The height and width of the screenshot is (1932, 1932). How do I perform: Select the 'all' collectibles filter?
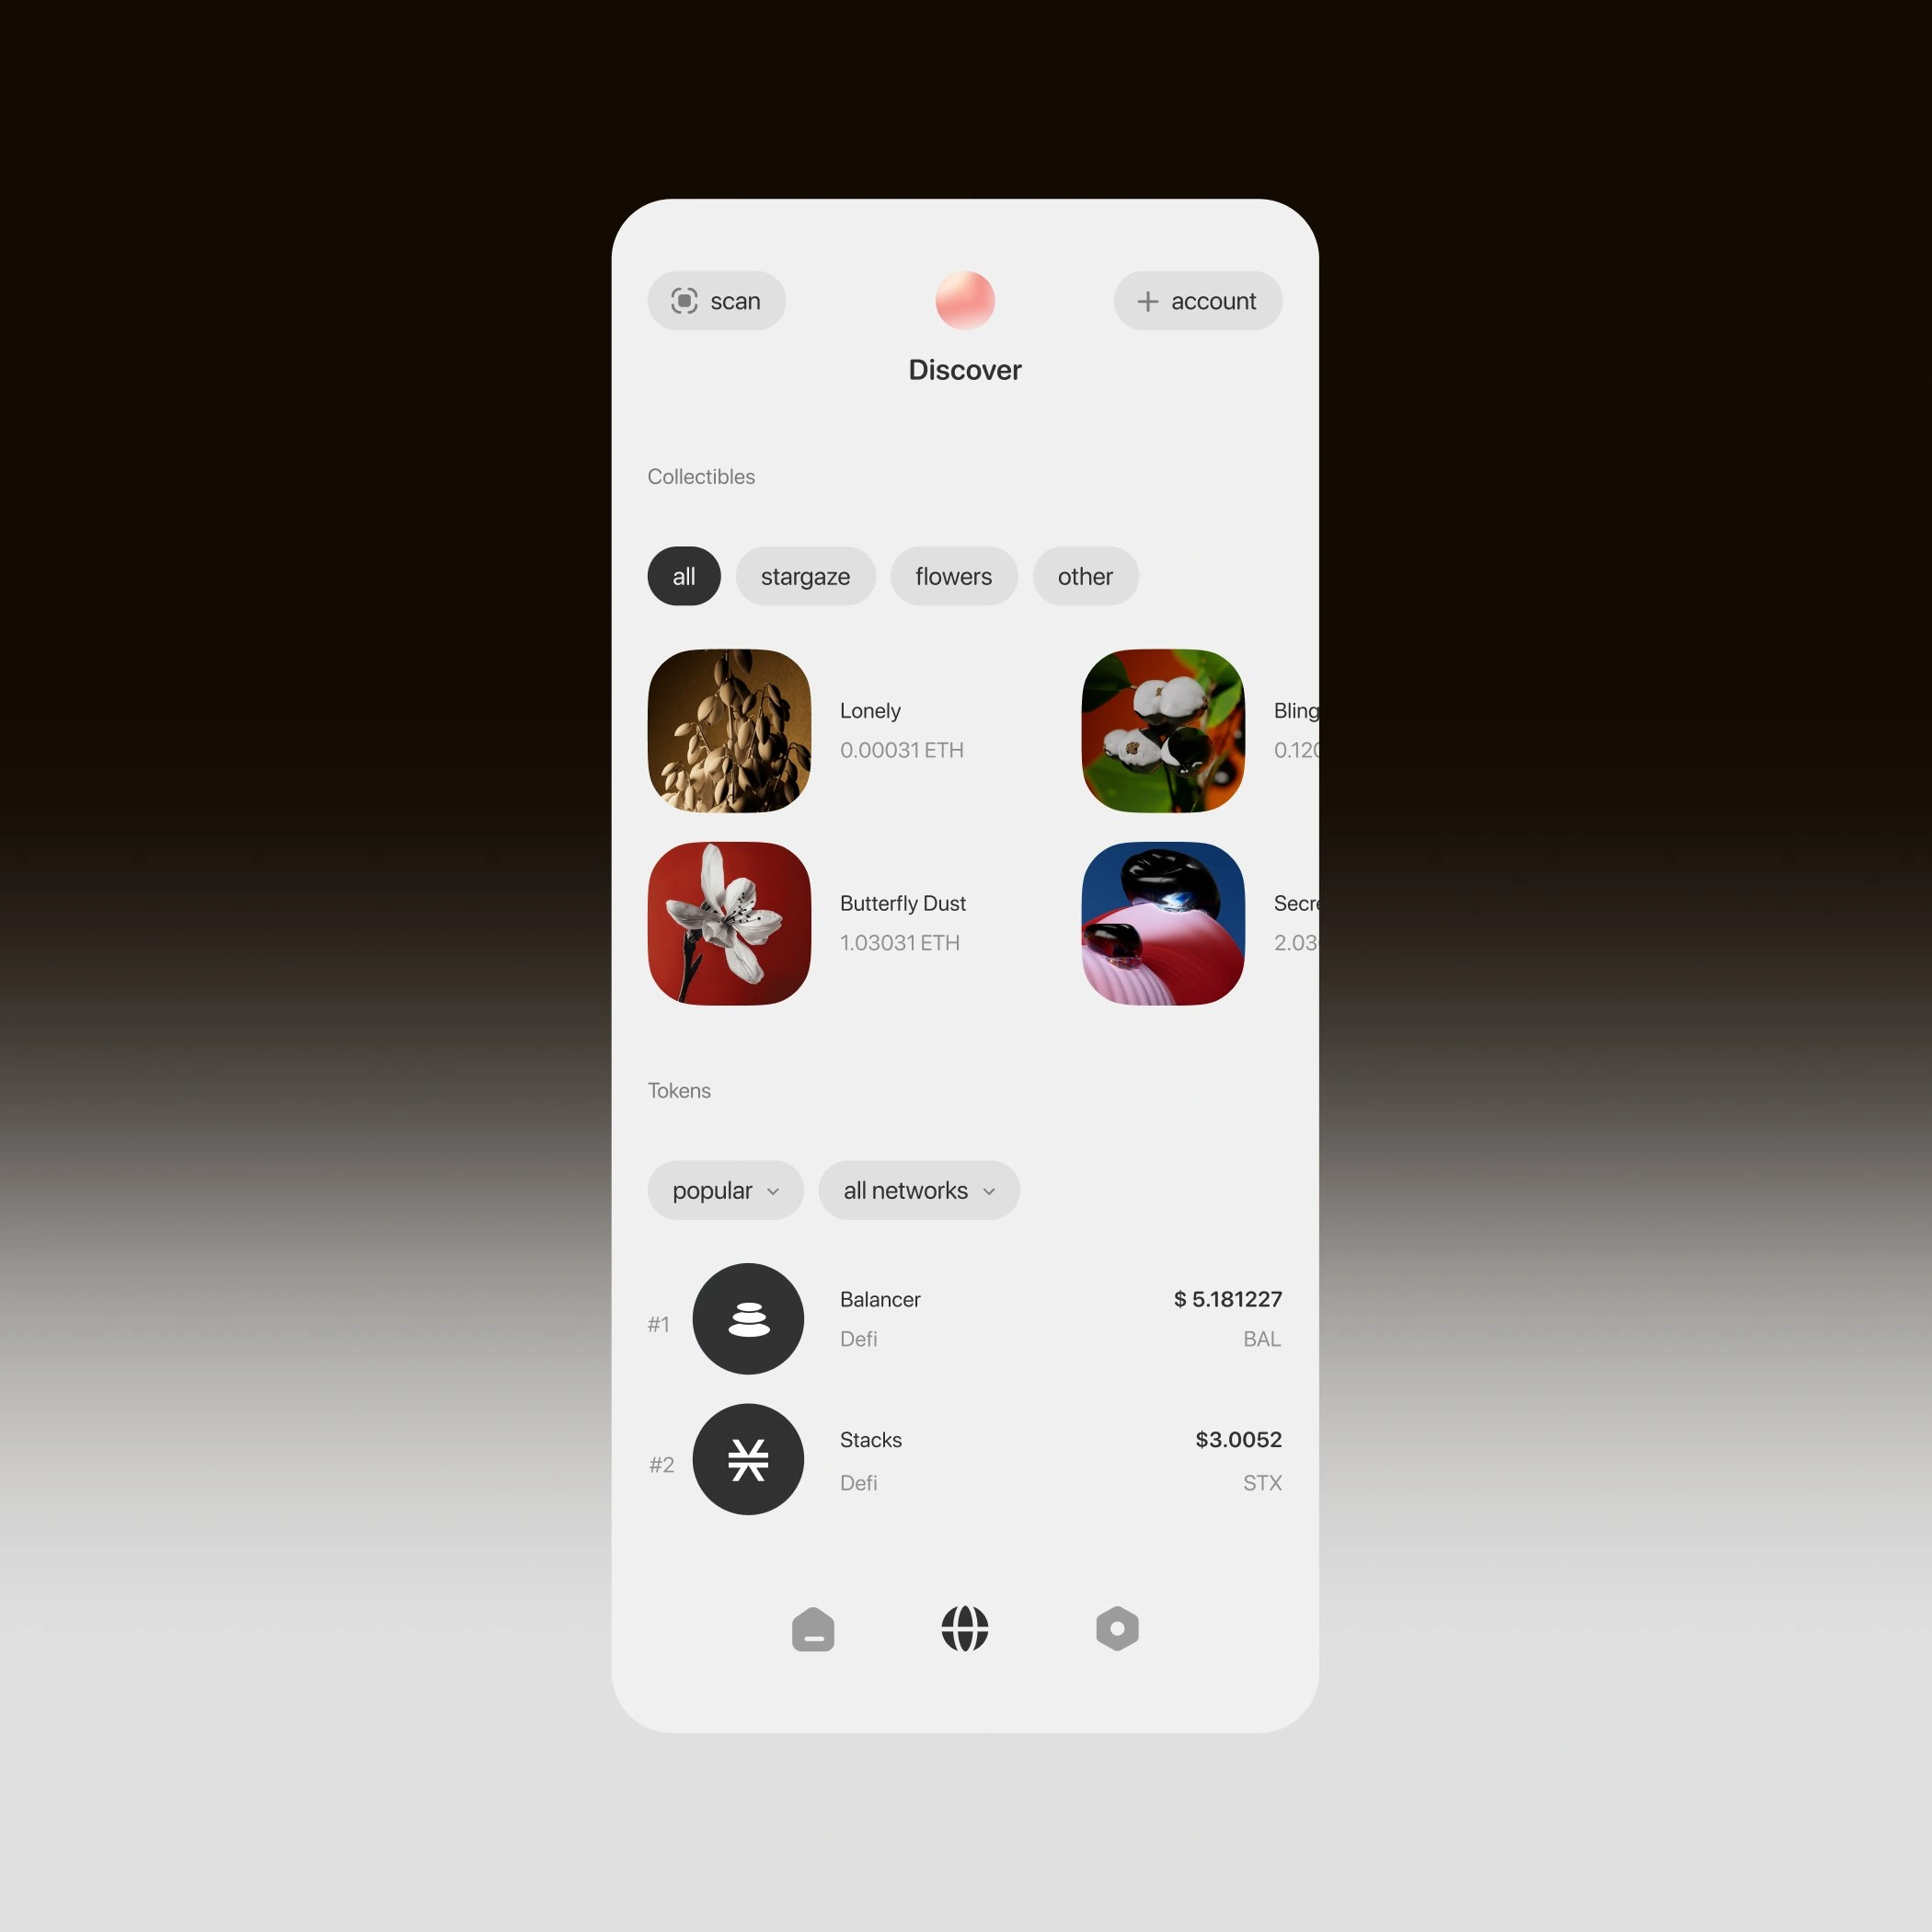click(683, 575)
